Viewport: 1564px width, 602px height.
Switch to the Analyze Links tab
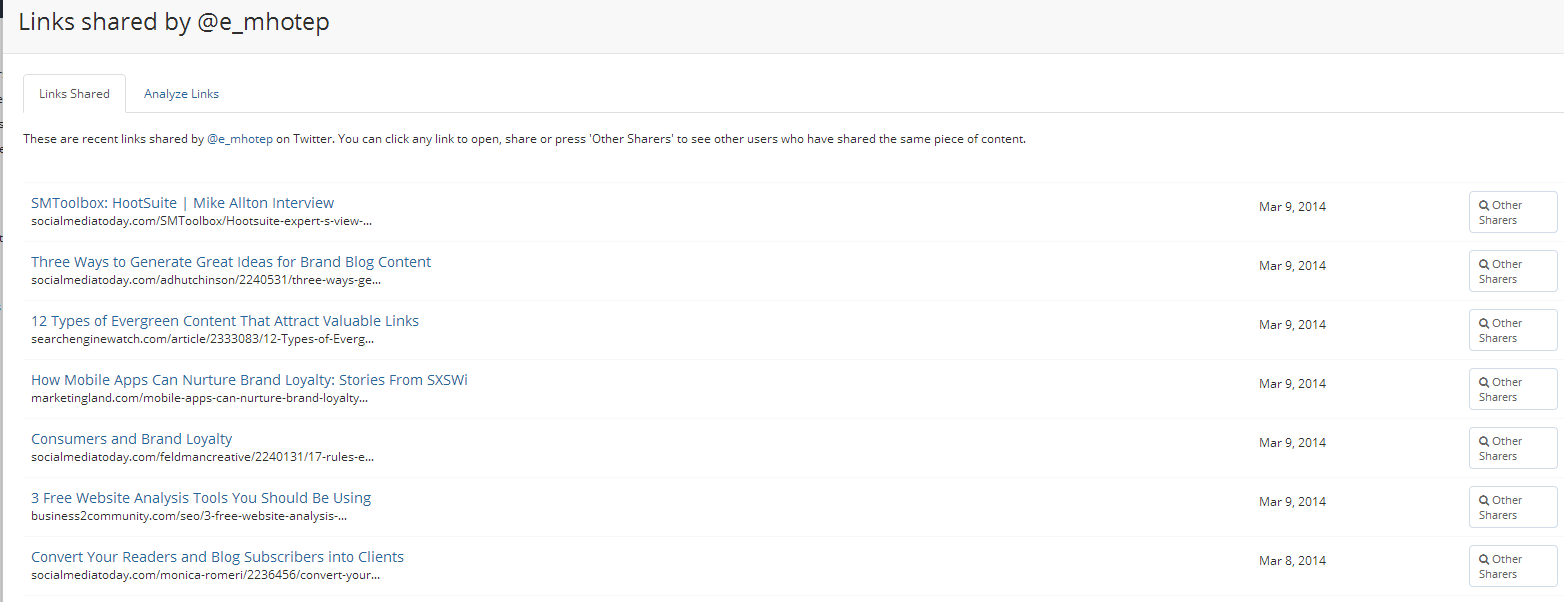181,94
